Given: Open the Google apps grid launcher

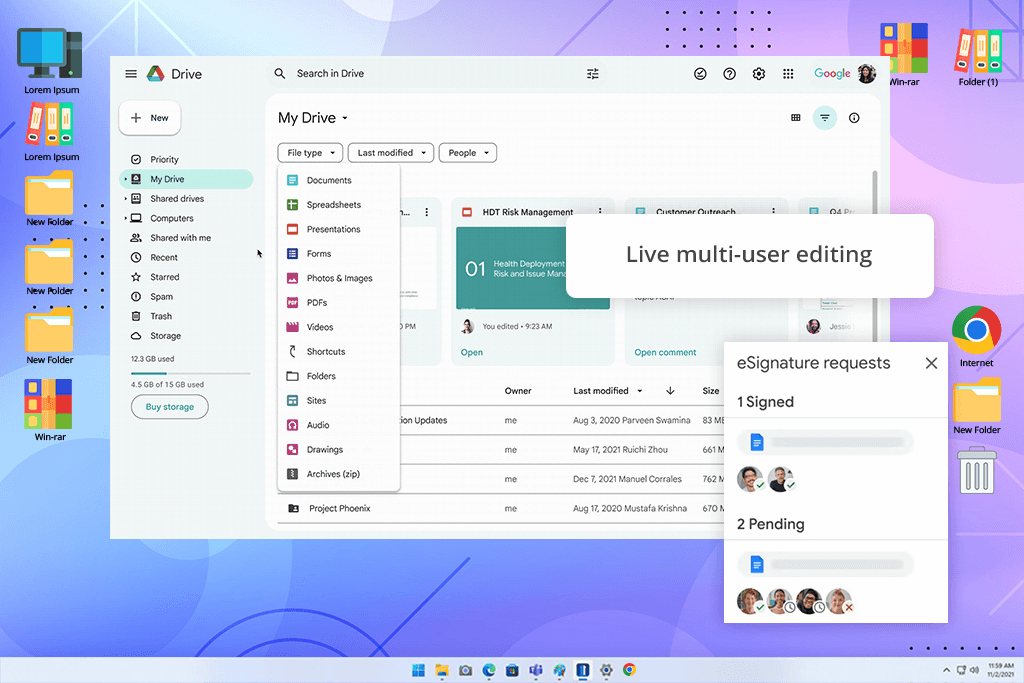Looking at the screenshot, I should 788,74.
